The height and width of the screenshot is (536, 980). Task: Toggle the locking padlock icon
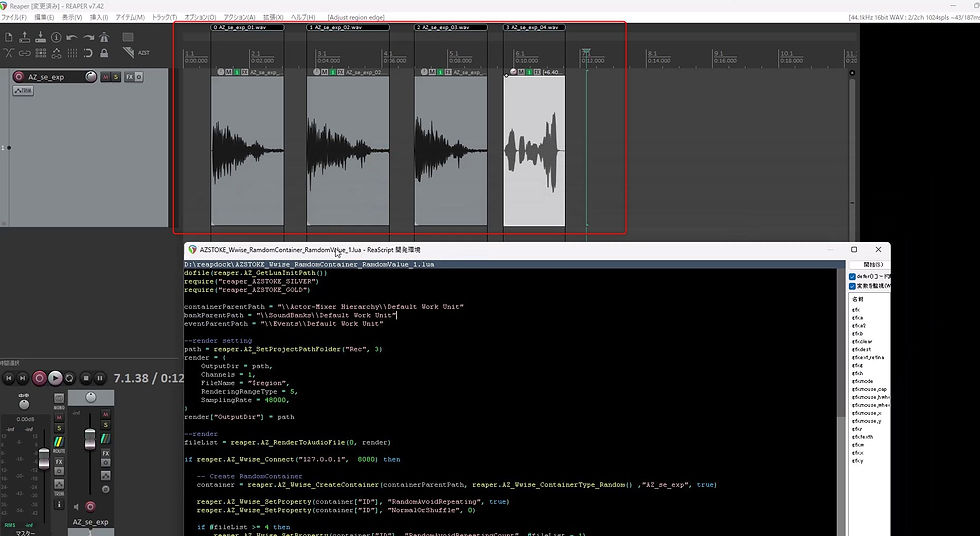point(104,53)
